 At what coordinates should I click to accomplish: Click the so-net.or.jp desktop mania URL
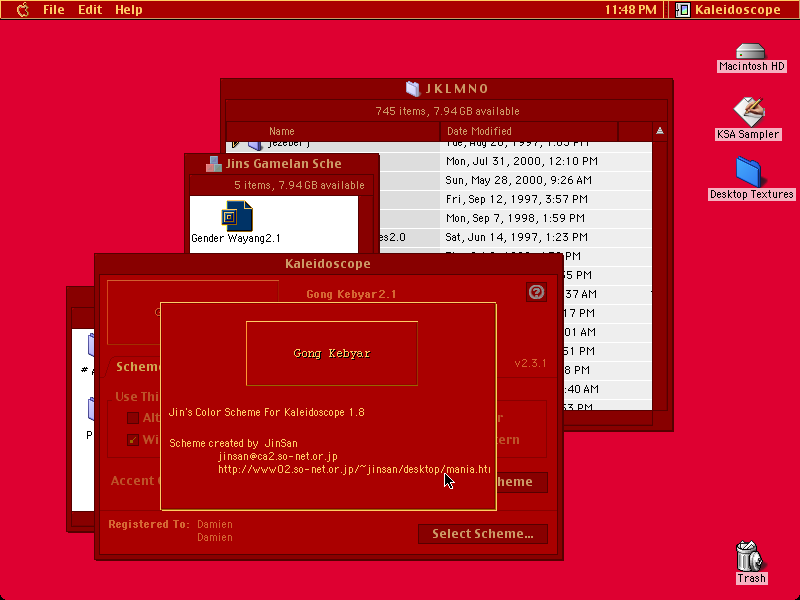pos(354,469)
